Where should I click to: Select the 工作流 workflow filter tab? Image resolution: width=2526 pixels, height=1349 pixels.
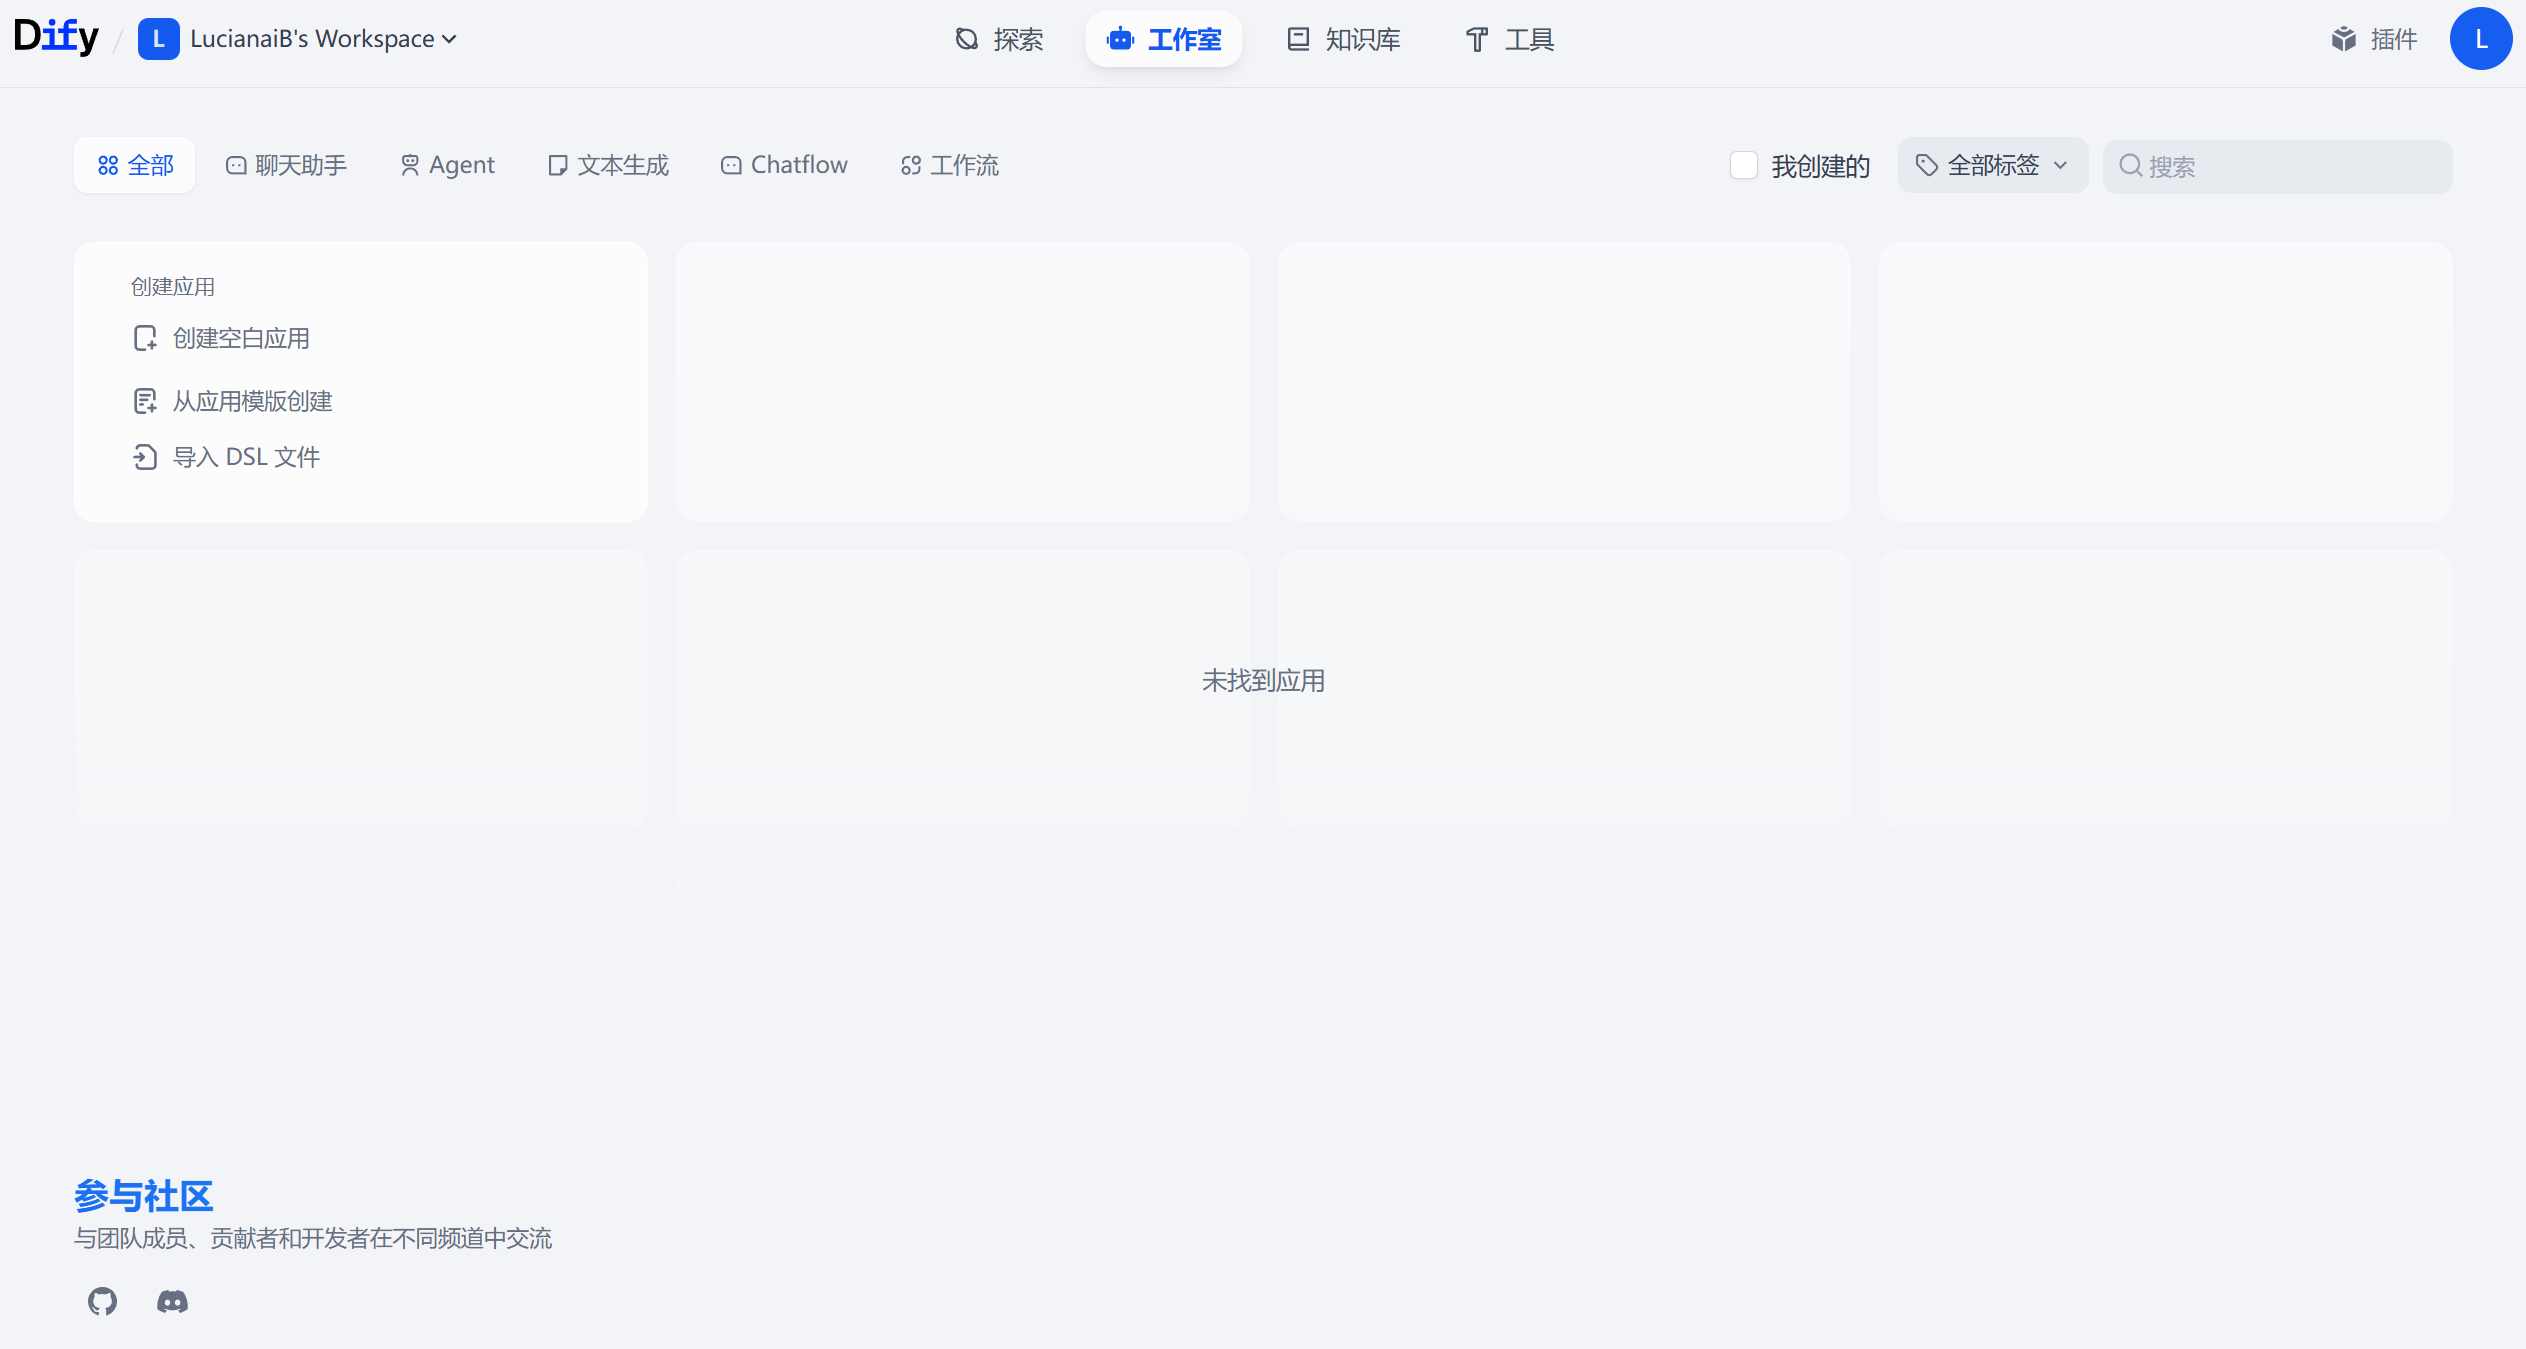[949, 165]
